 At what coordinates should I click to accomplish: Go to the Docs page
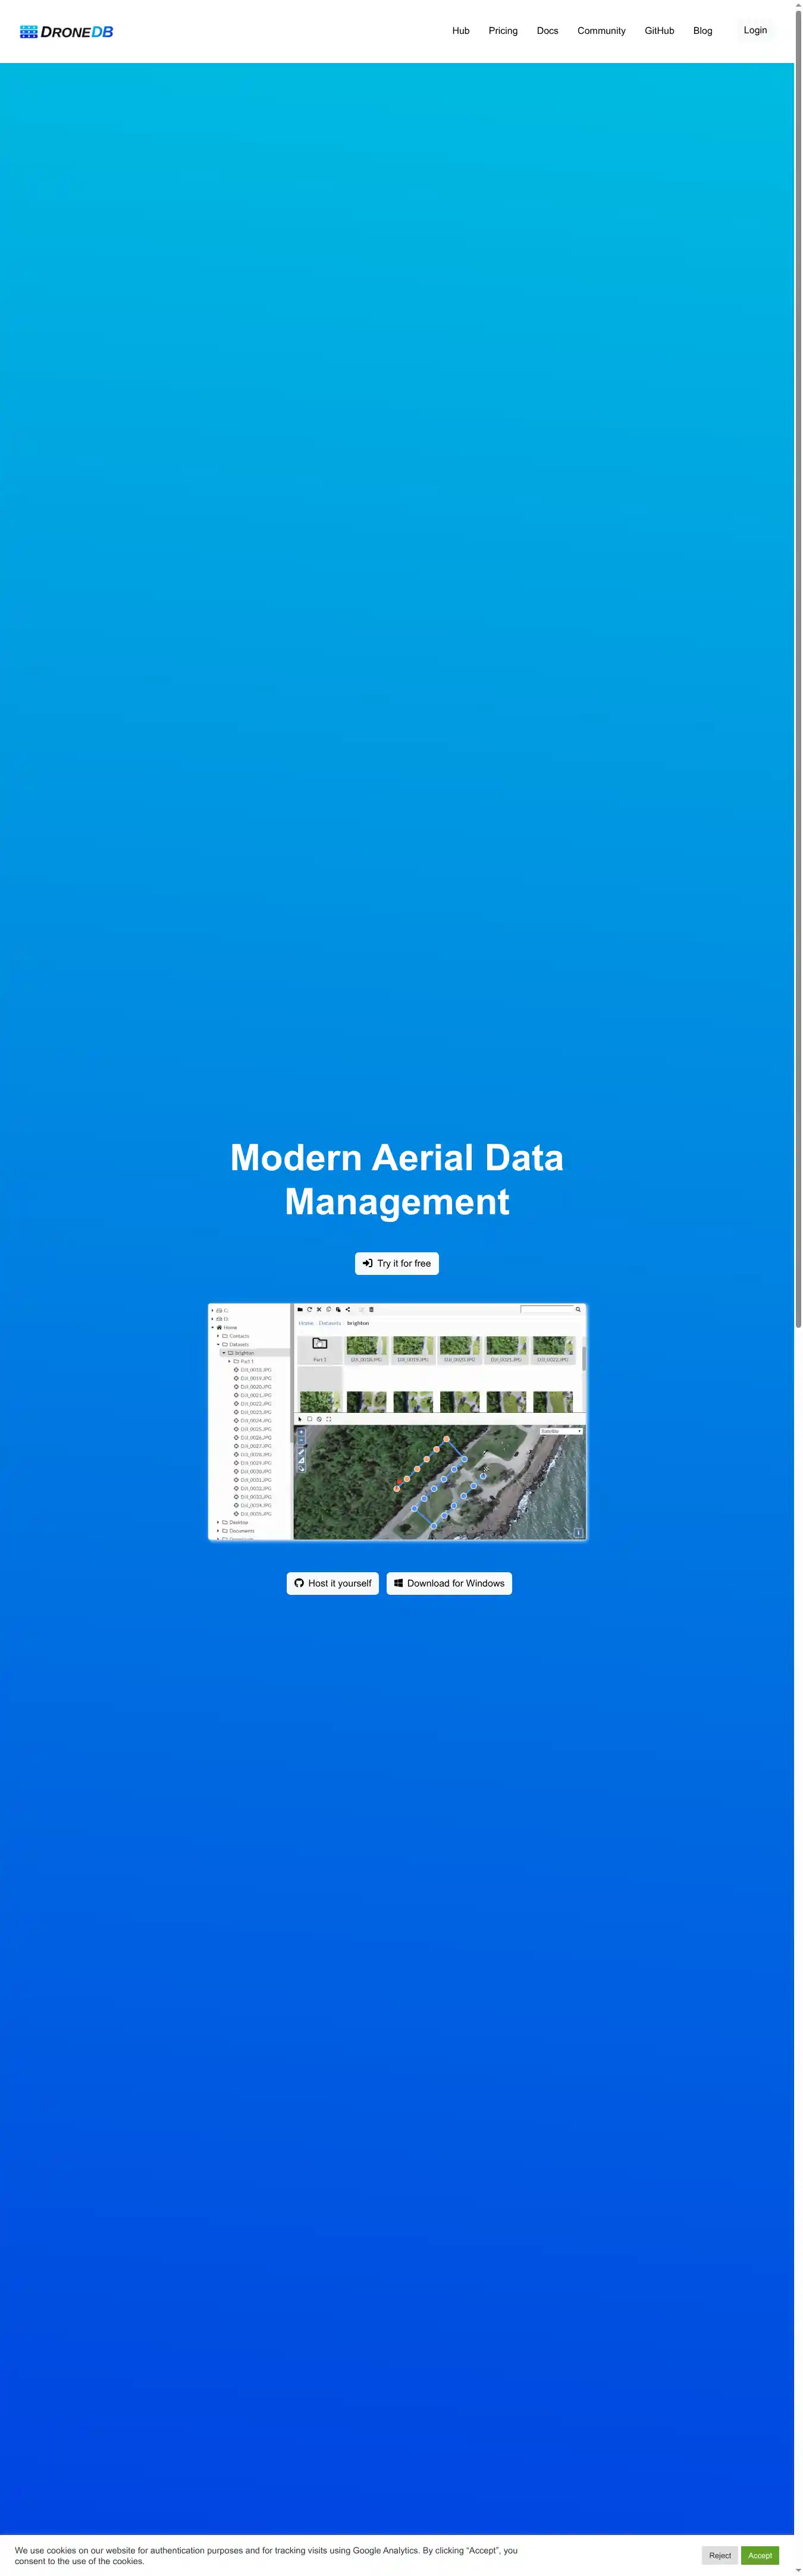click(547, 31)
